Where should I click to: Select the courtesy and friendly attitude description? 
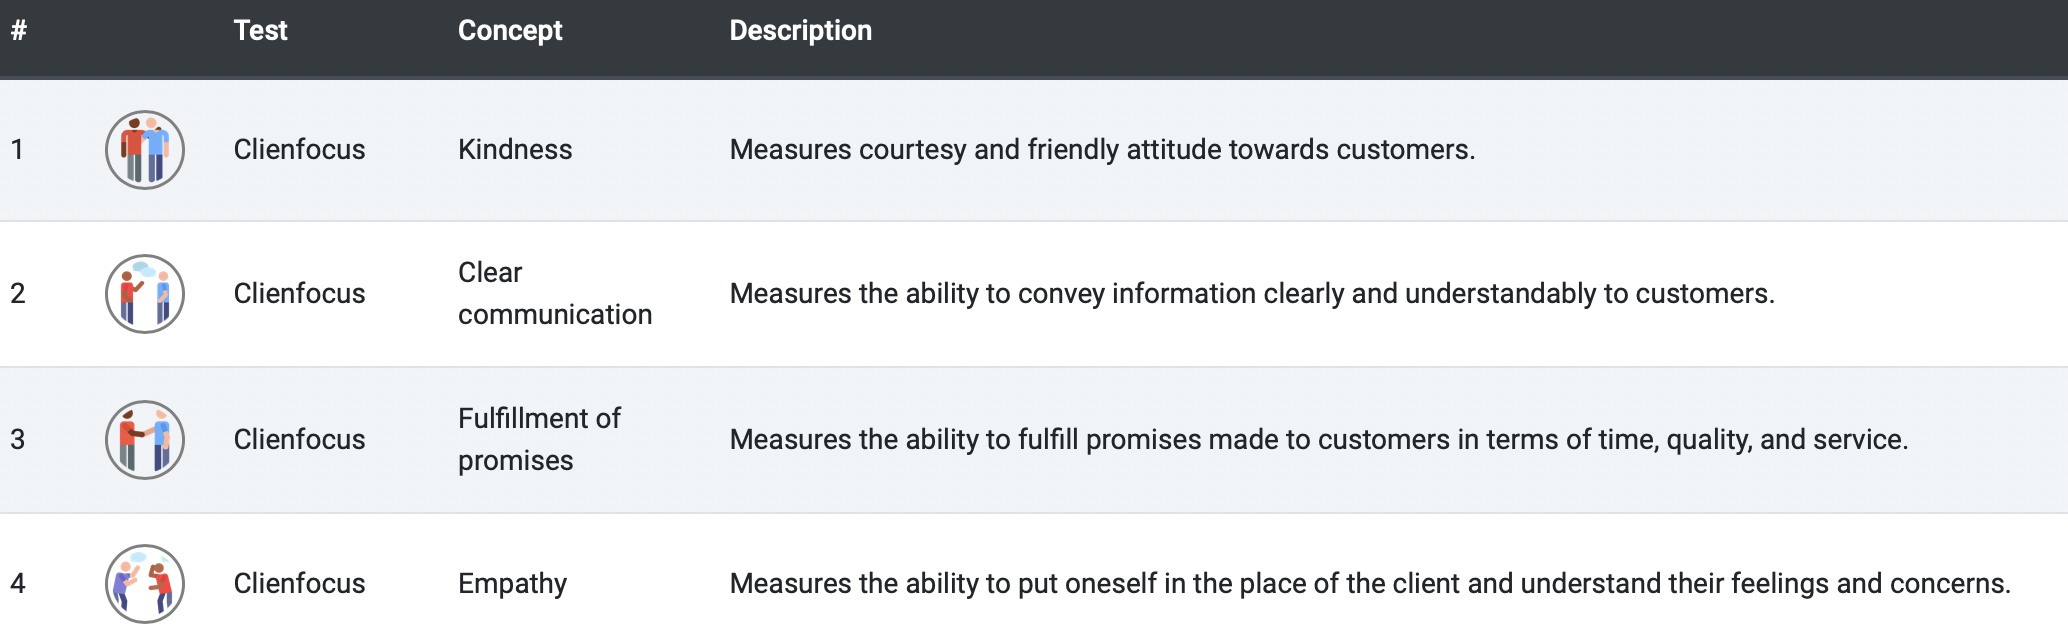(1102, 150)
